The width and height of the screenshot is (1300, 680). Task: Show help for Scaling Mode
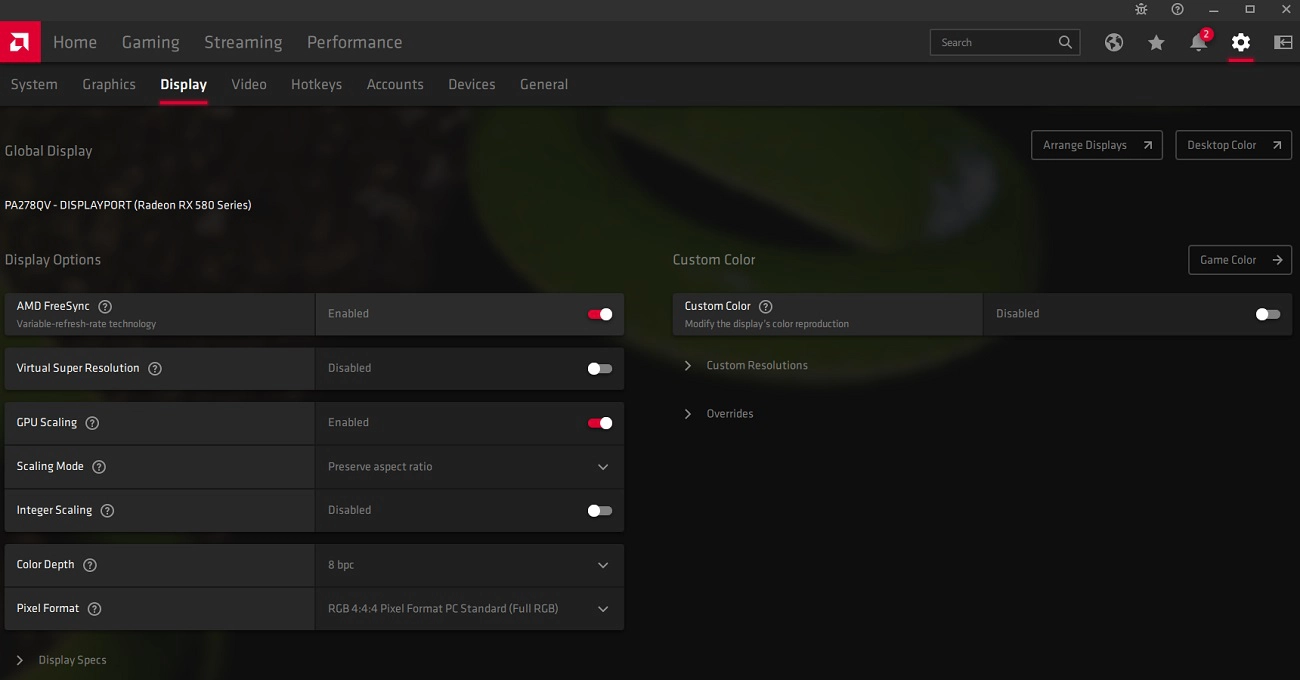pos(99,467)
